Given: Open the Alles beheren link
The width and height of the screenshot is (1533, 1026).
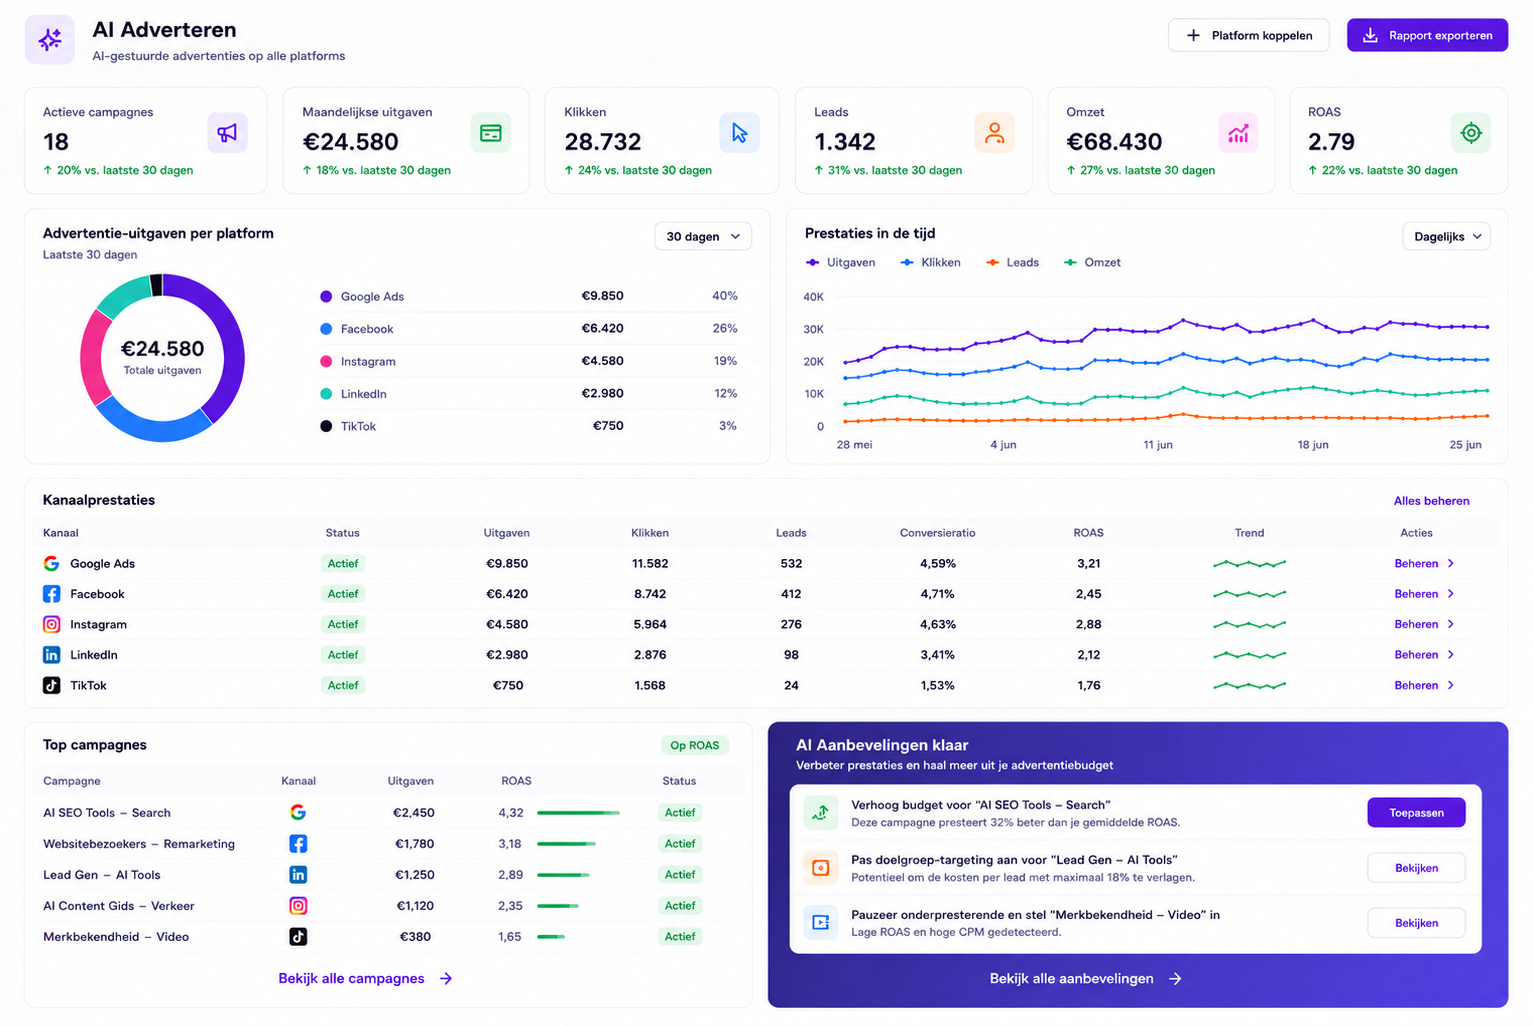Looking at the screenshot, I should [1431, 501].
